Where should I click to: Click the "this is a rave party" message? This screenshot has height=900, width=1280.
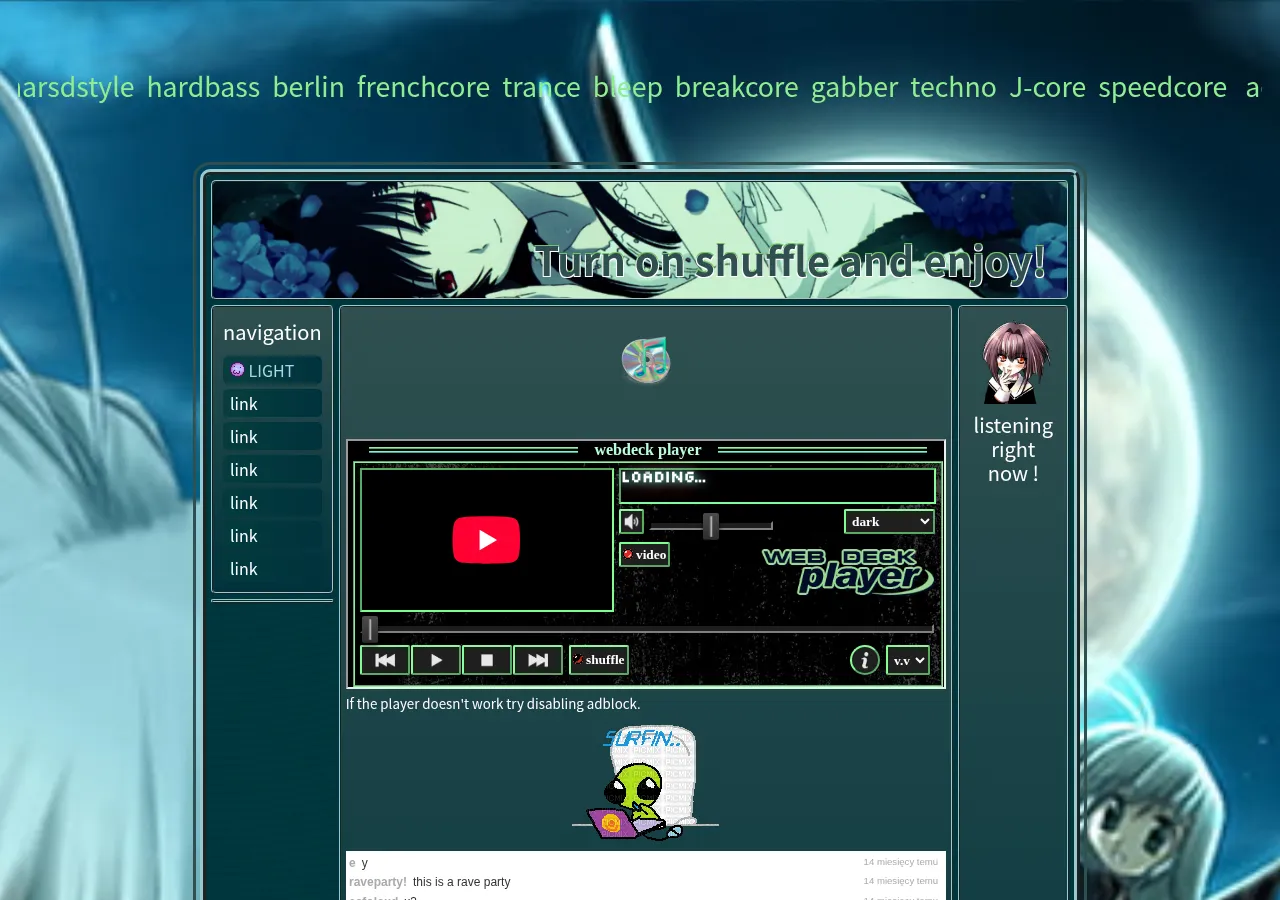point(461,882)
